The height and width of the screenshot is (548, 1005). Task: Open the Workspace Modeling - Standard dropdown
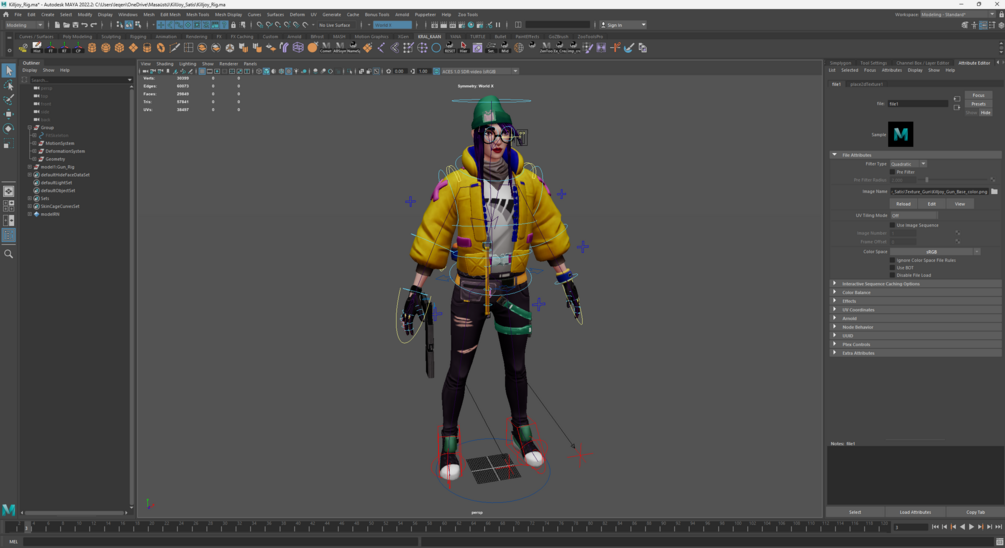click(x=958, y=14)
